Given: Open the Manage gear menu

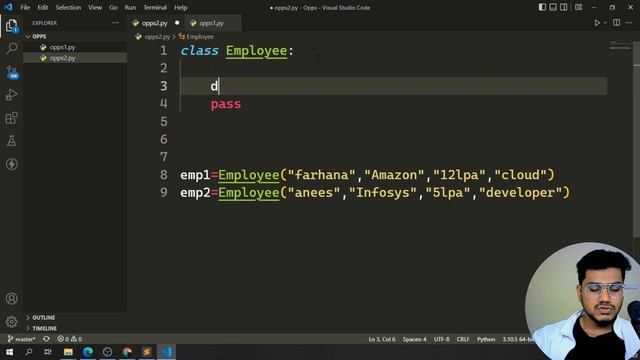Looking at the screenshot, I should point(11,322).
